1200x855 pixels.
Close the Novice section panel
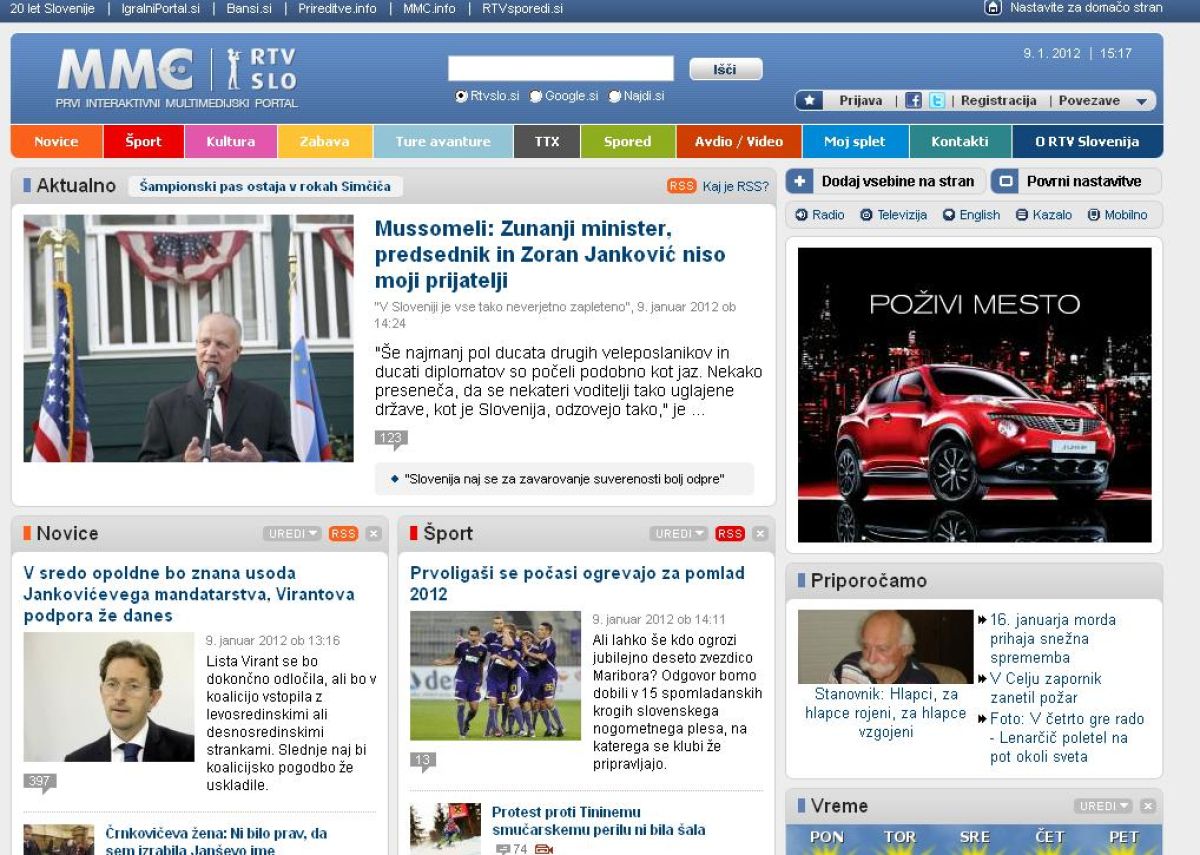tap(373, 534)
